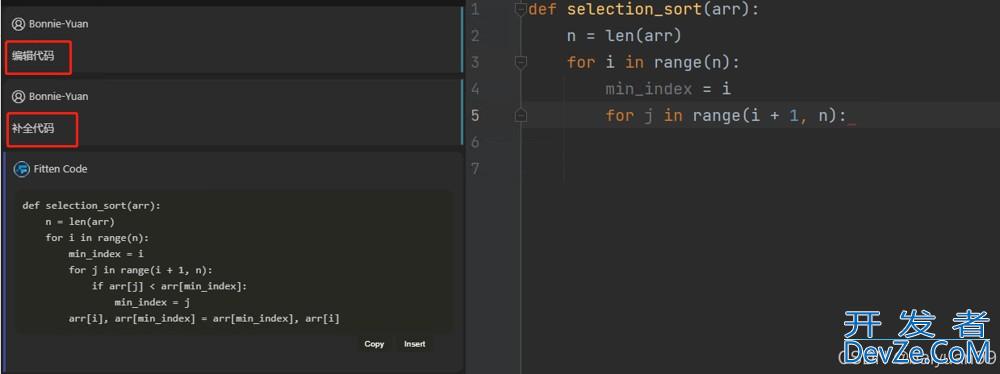Click the Insert button under the code block
The image size is (1000, 374).
415,344
